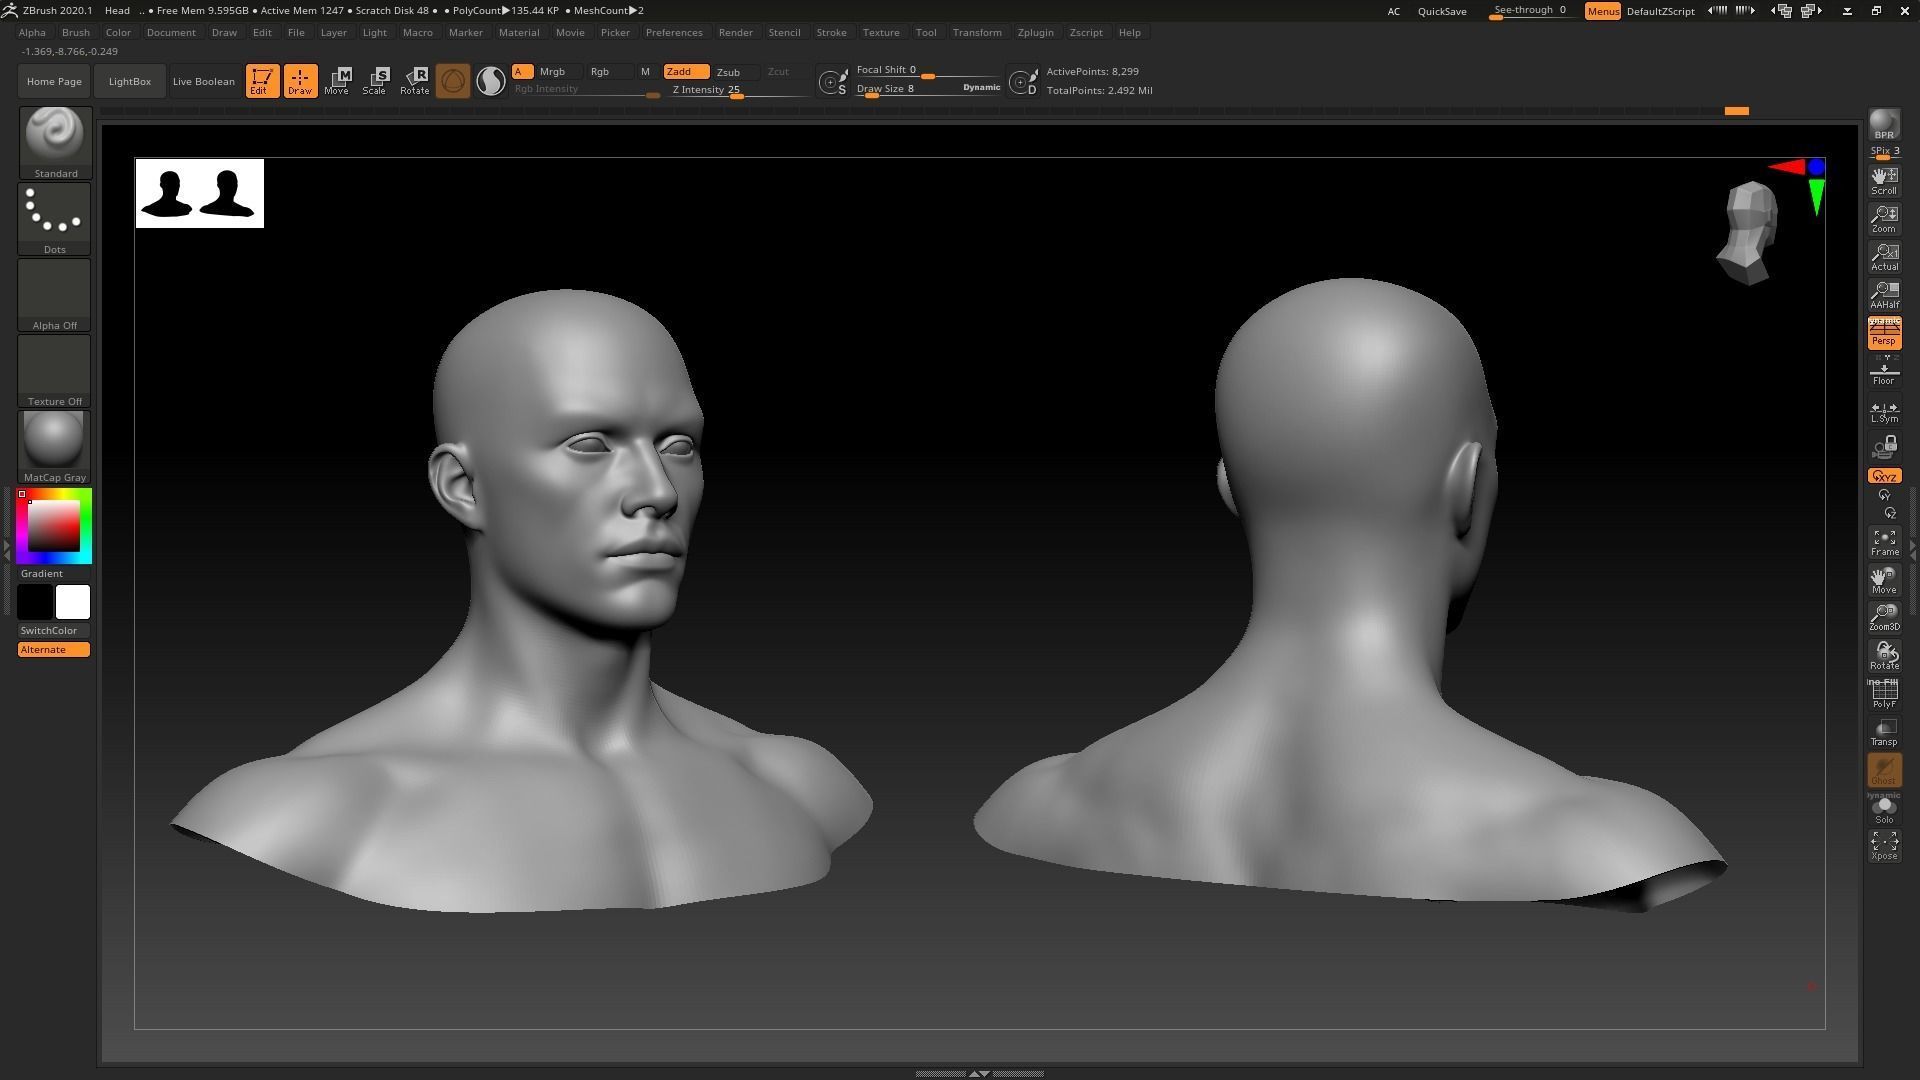
Task: Adjust the Z Intensity slider
Action: pyautogui.click(x=738, y=90)
